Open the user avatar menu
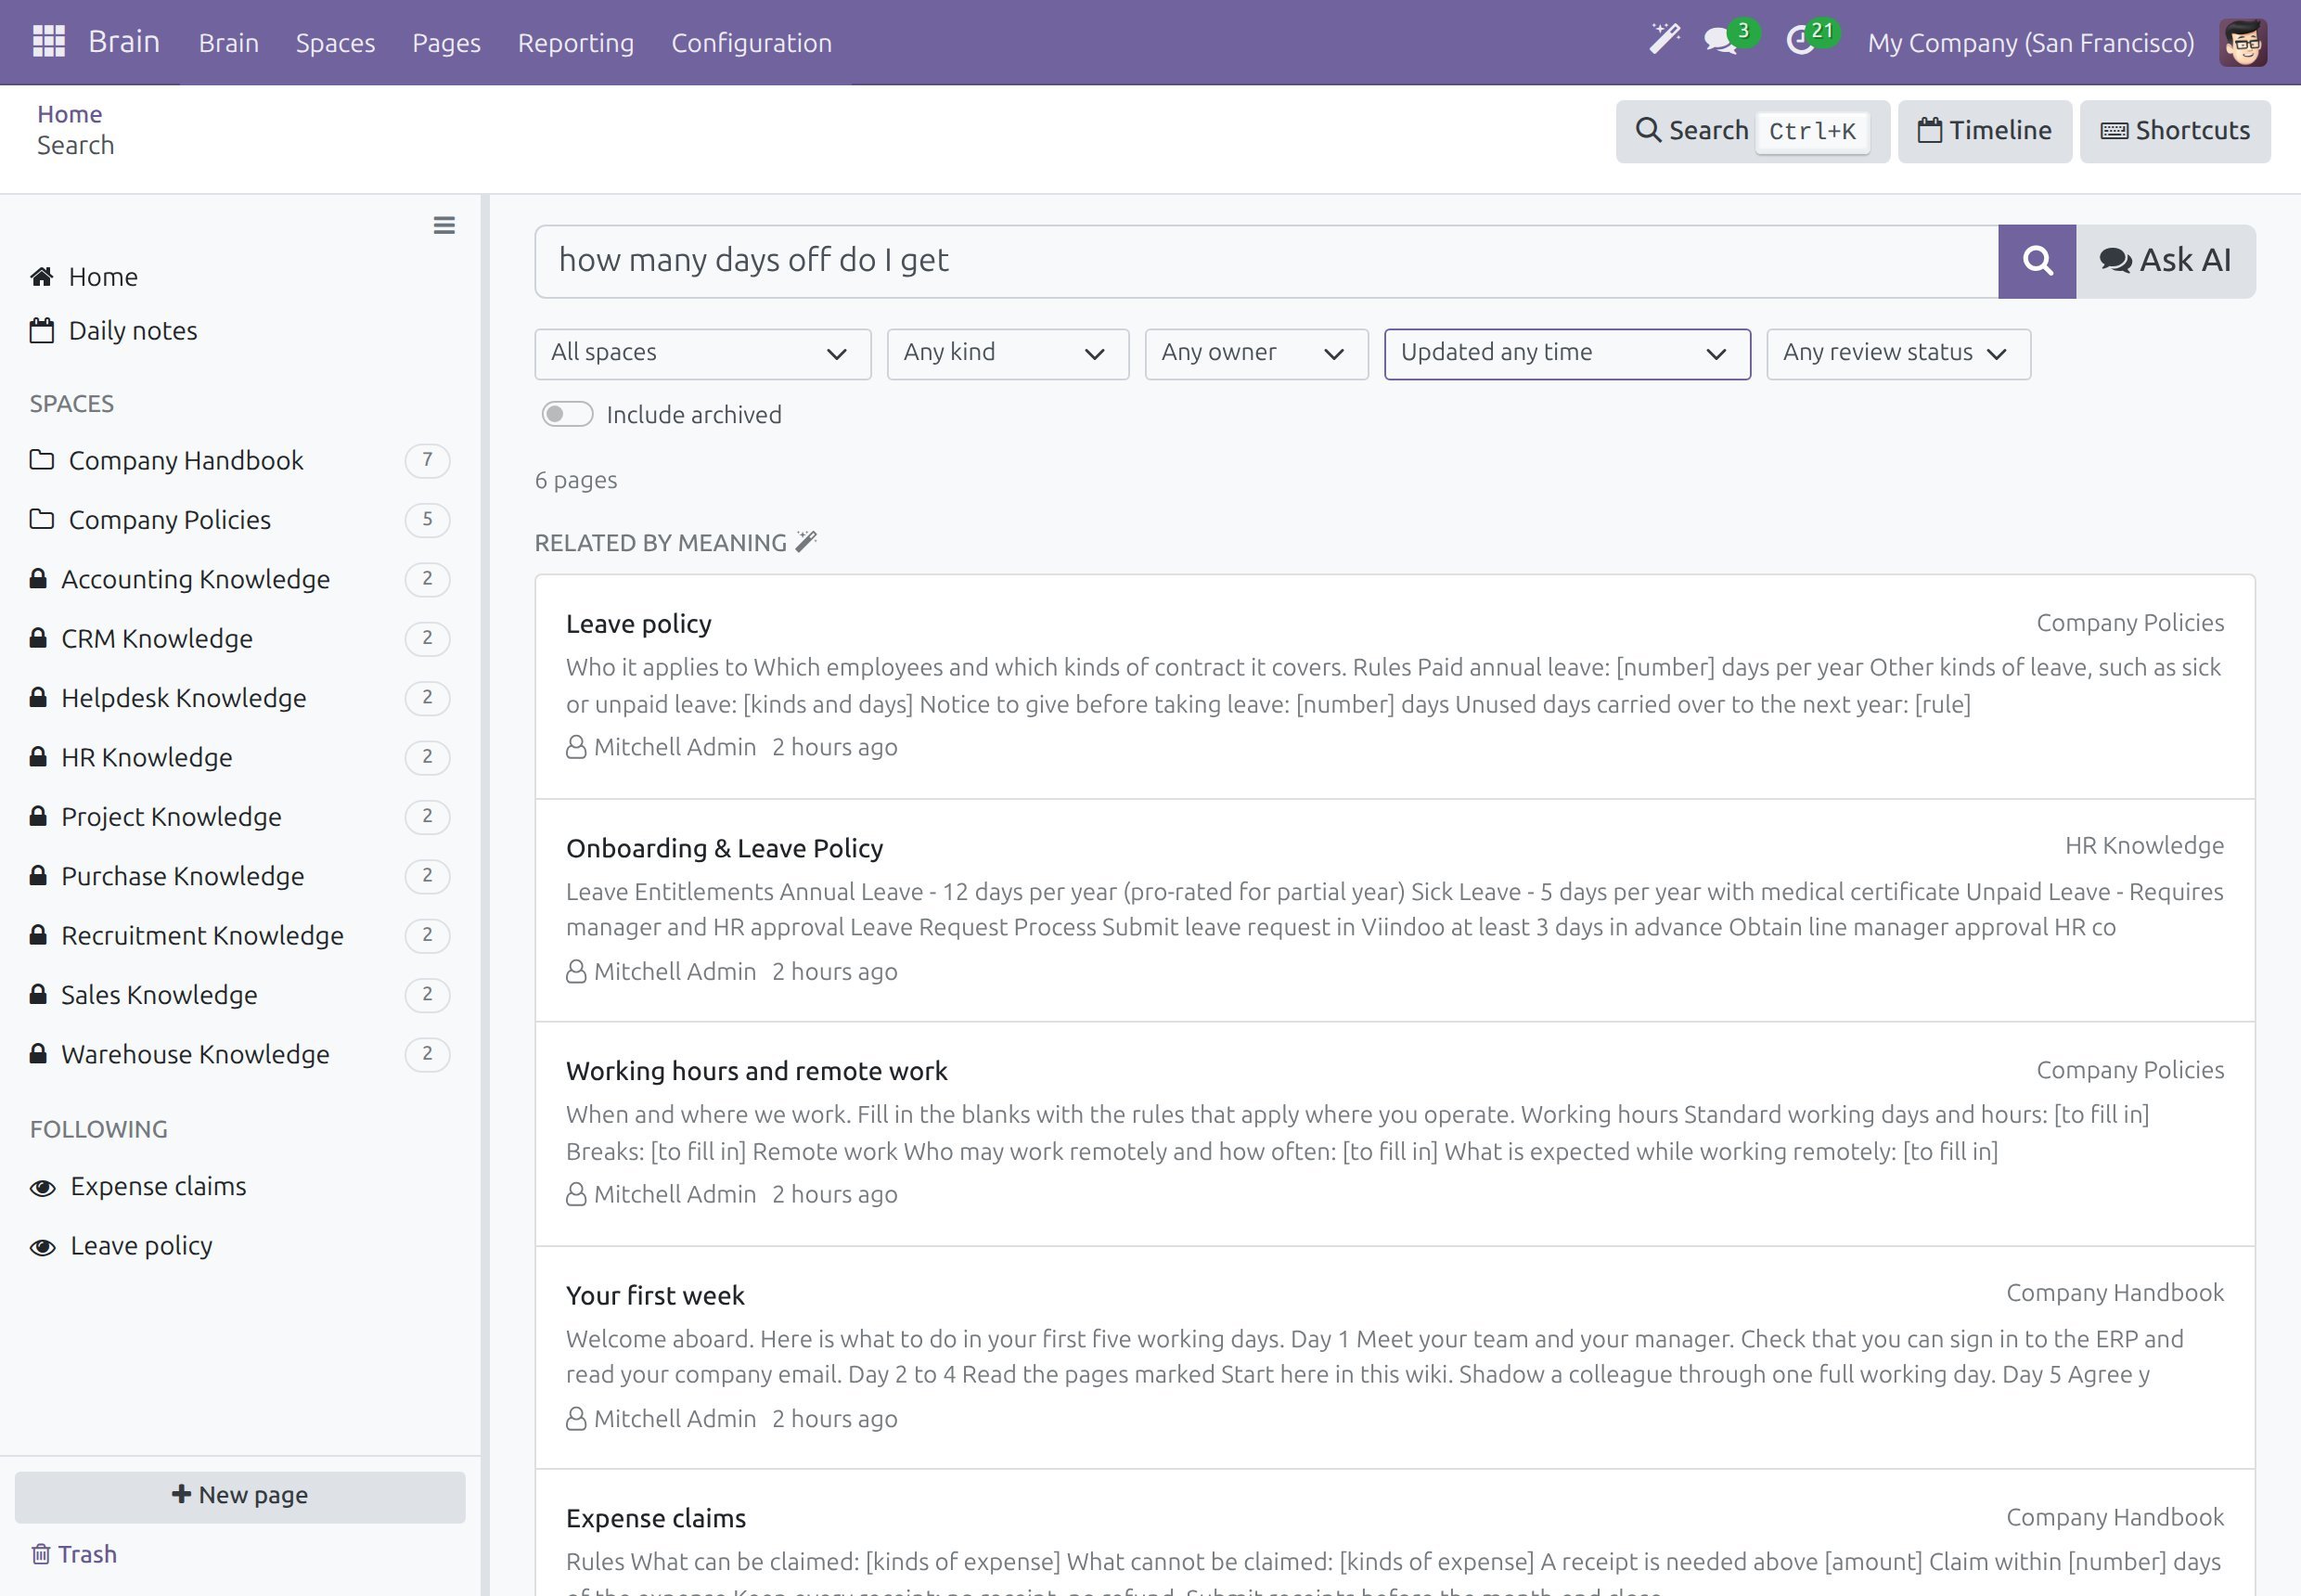The height and width of the screenshot is (1596, 2301). [x=2243, y=42]
